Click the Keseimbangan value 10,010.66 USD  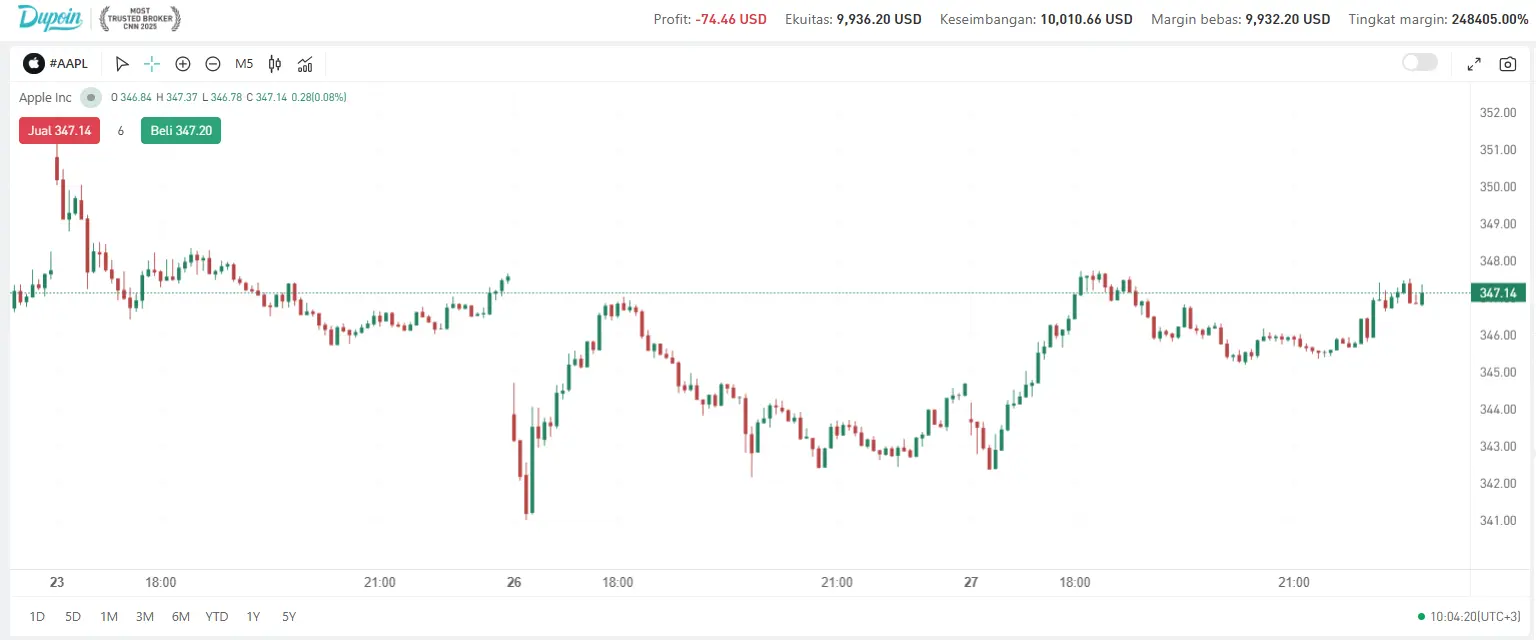[x=1086, y=19]
